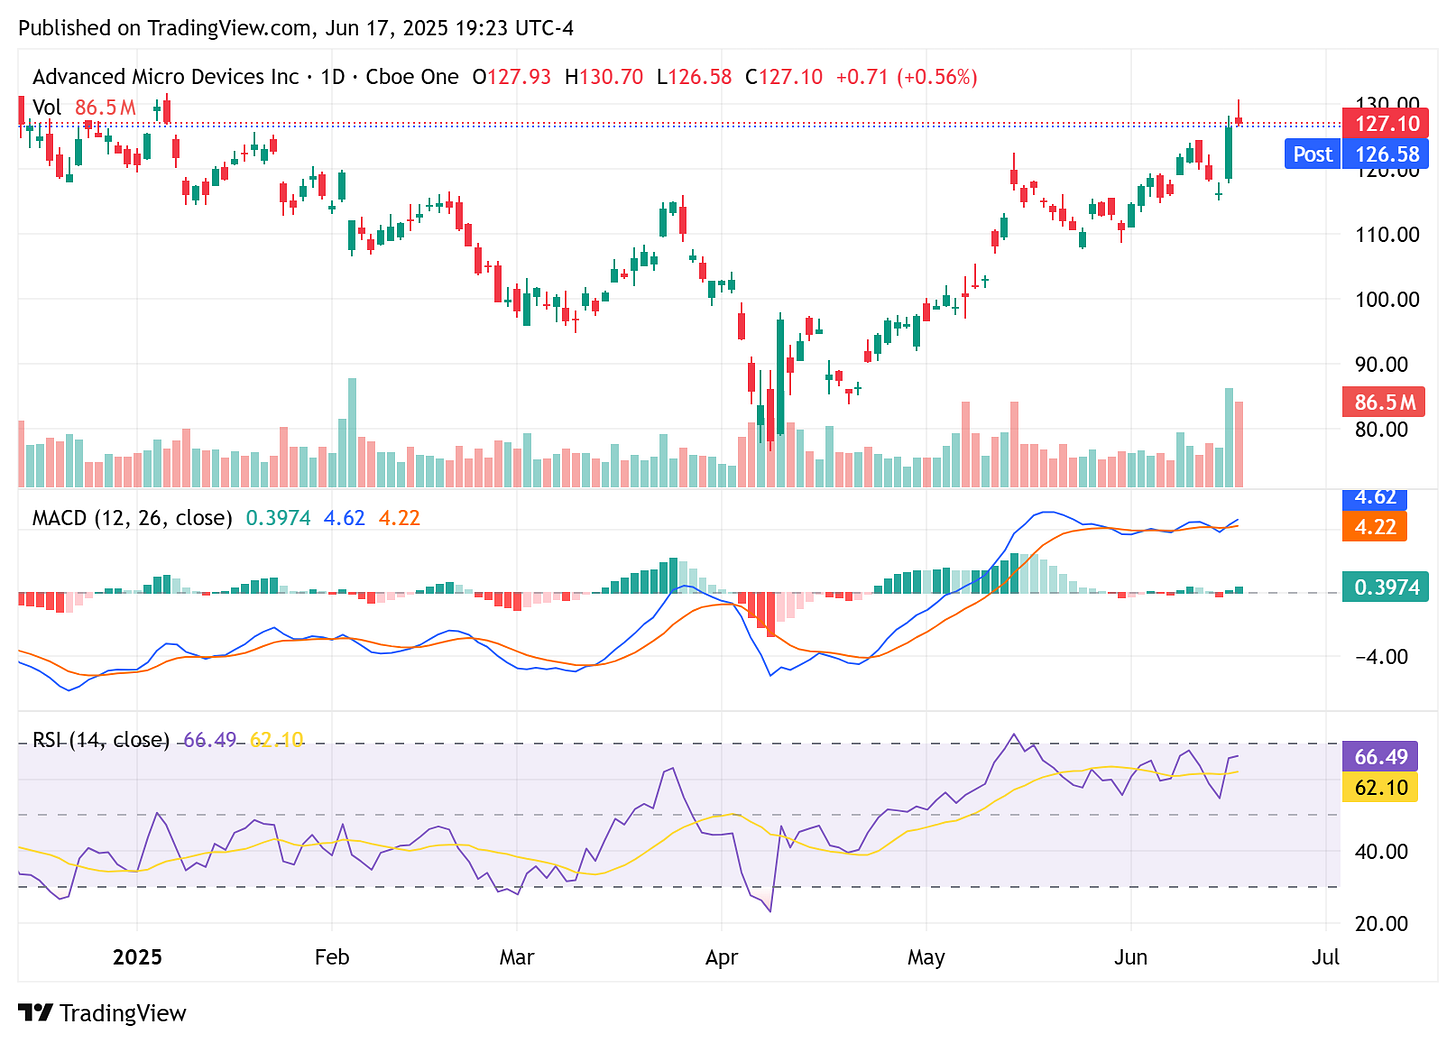Image resolution: width=1456 pixels, height=1045 pixels.
Task: Click the blue 4.62 MACD value tag
Action: coord(1374,497)
